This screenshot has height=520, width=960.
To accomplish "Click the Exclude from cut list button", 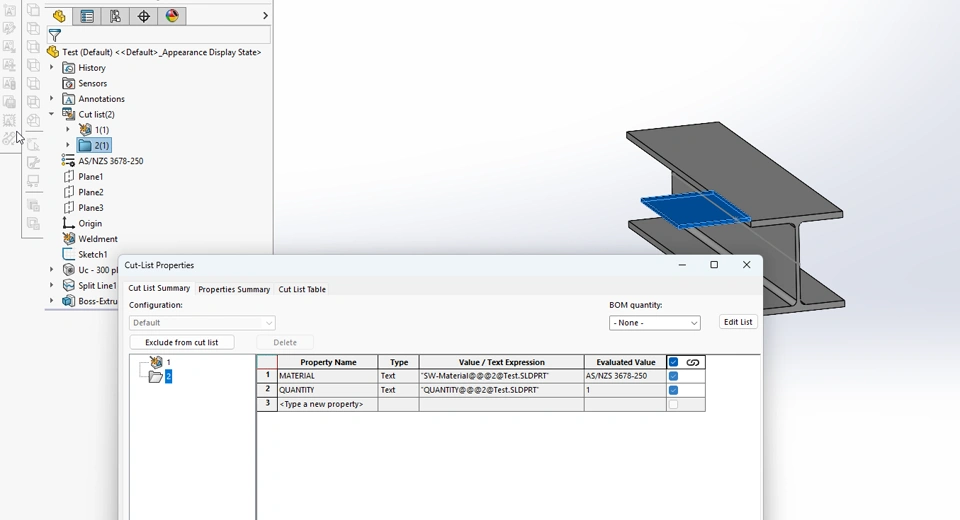I will click(182, 342).
